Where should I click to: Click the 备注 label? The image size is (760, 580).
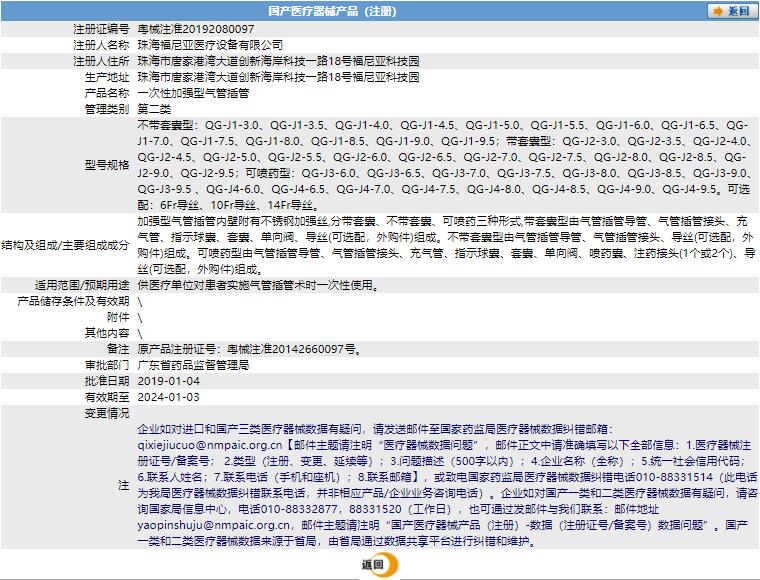point(118,349)
